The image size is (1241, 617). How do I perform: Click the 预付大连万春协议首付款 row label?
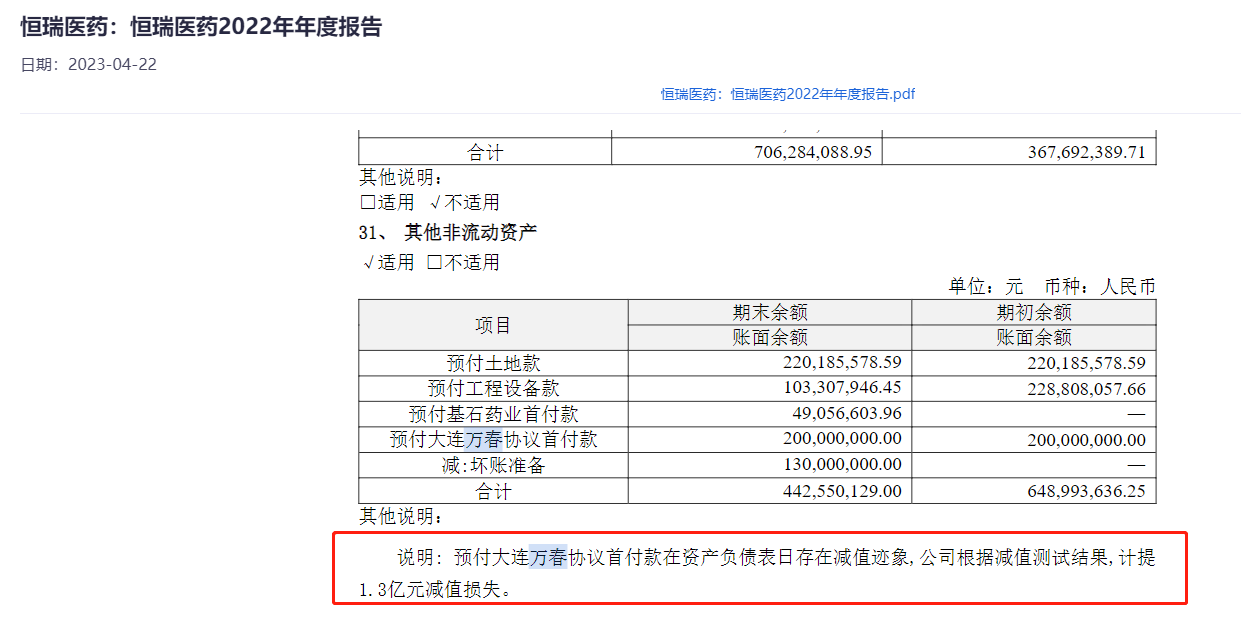[x=493, y=439]
